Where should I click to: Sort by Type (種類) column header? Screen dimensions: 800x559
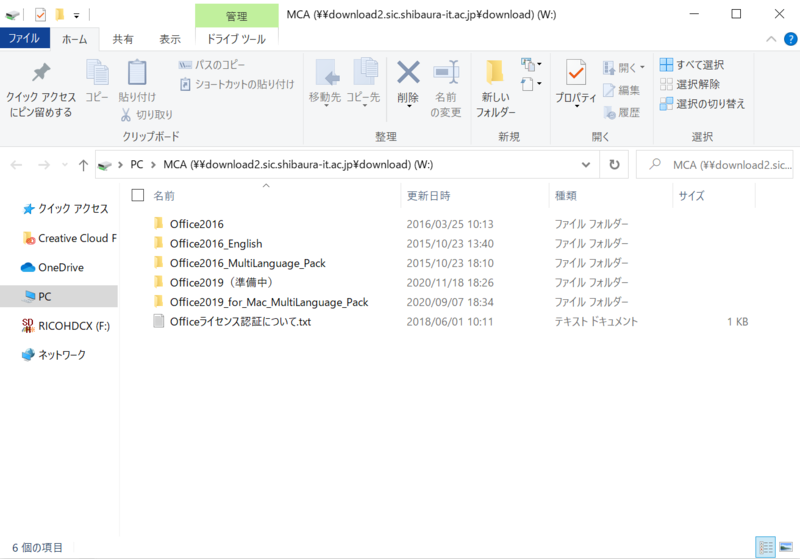(566, 195)
